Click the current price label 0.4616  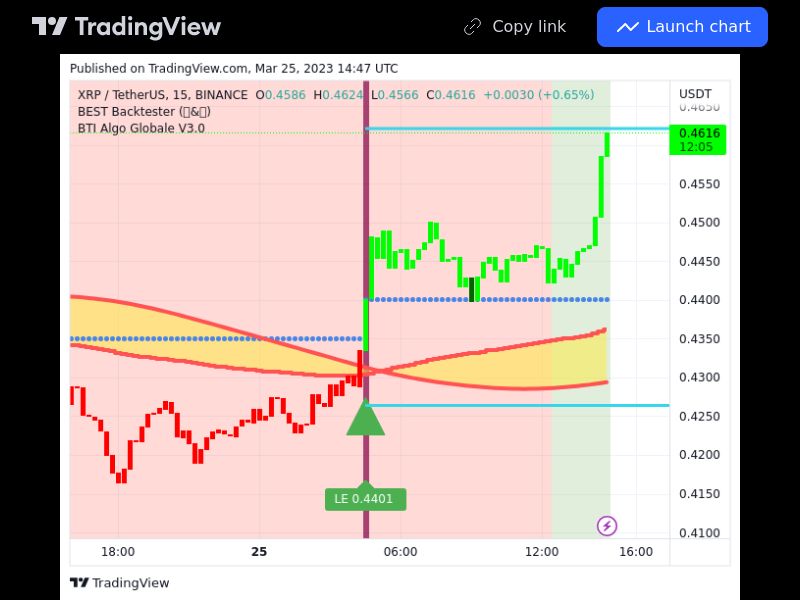[697, 140]
